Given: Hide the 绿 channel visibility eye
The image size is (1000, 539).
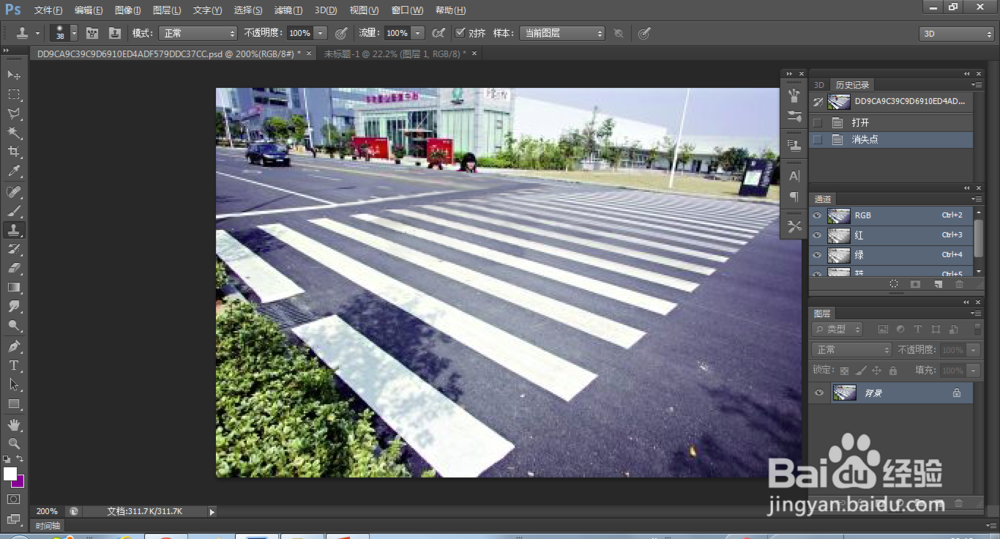Looking at the screenshot, I should 817,255.
